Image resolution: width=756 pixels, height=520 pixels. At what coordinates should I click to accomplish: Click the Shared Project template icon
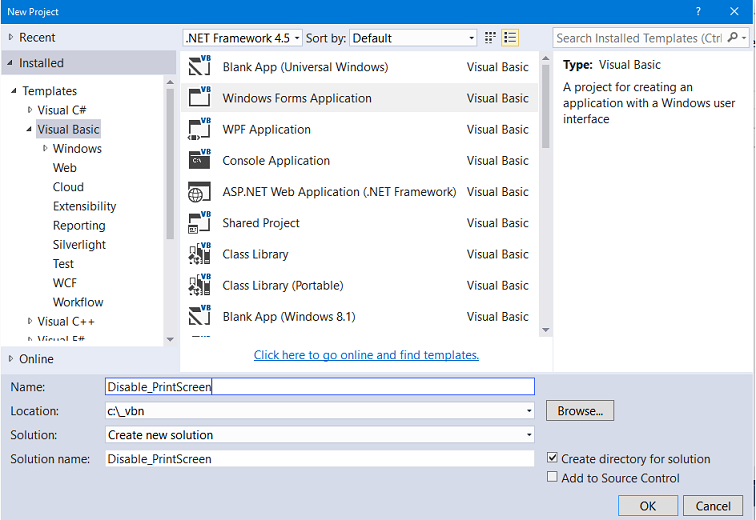(200, 223)
